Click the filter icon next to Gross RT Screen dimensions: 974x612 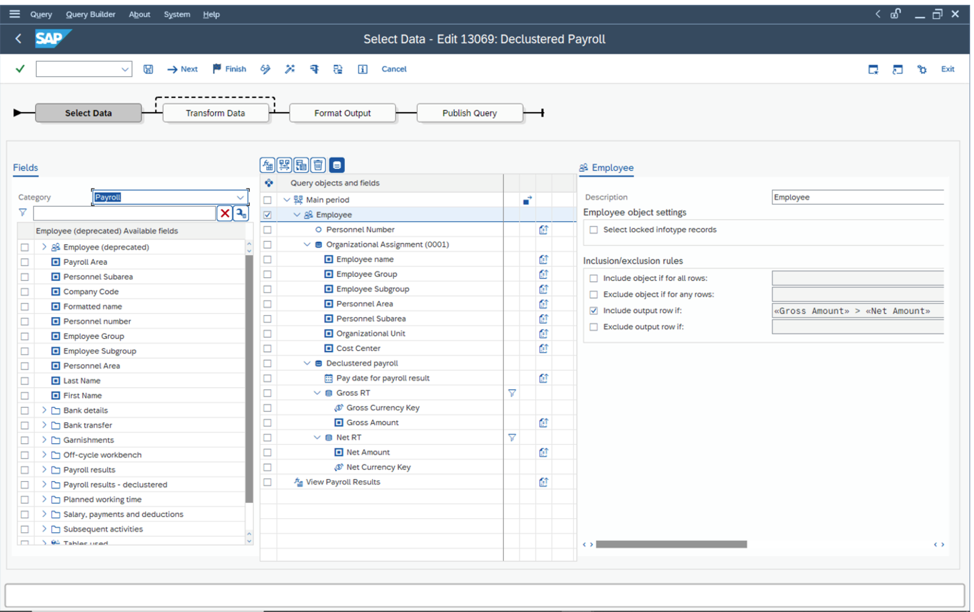512,393
